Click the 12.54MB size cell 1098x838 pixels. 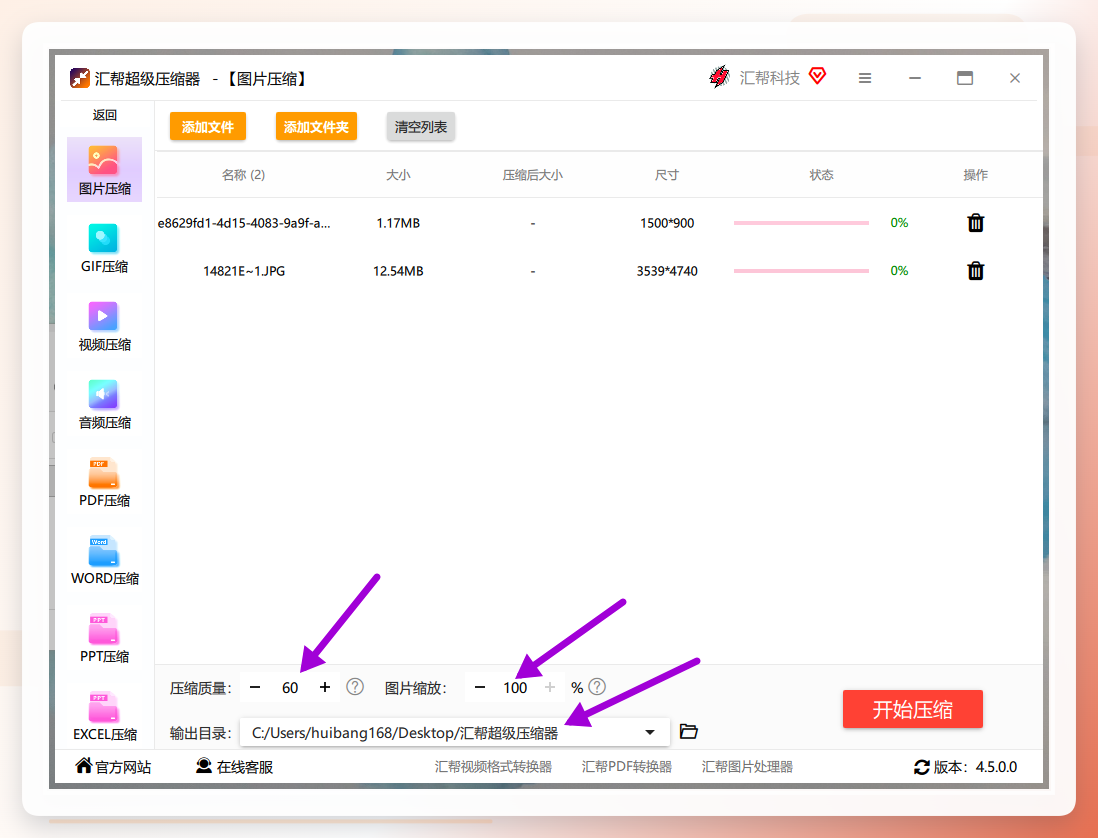tap(398, 270)
